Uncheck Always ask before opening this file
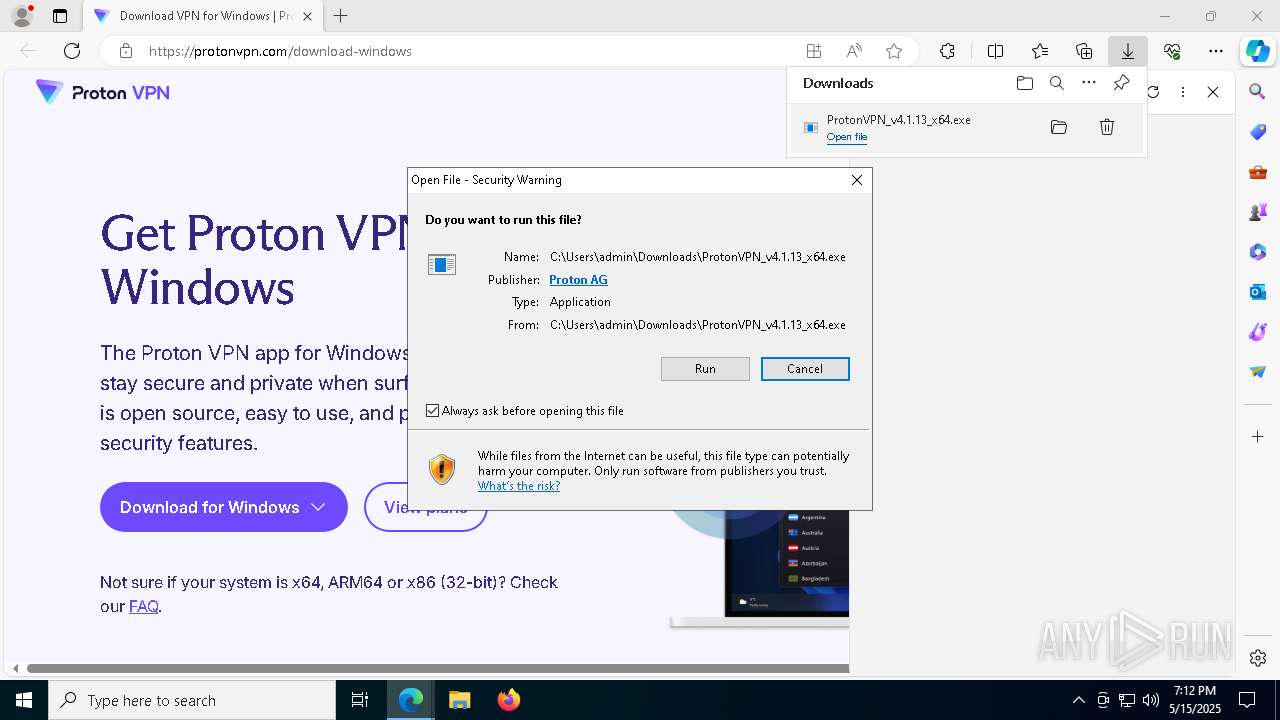1280x720 pixels. (433, 411)
